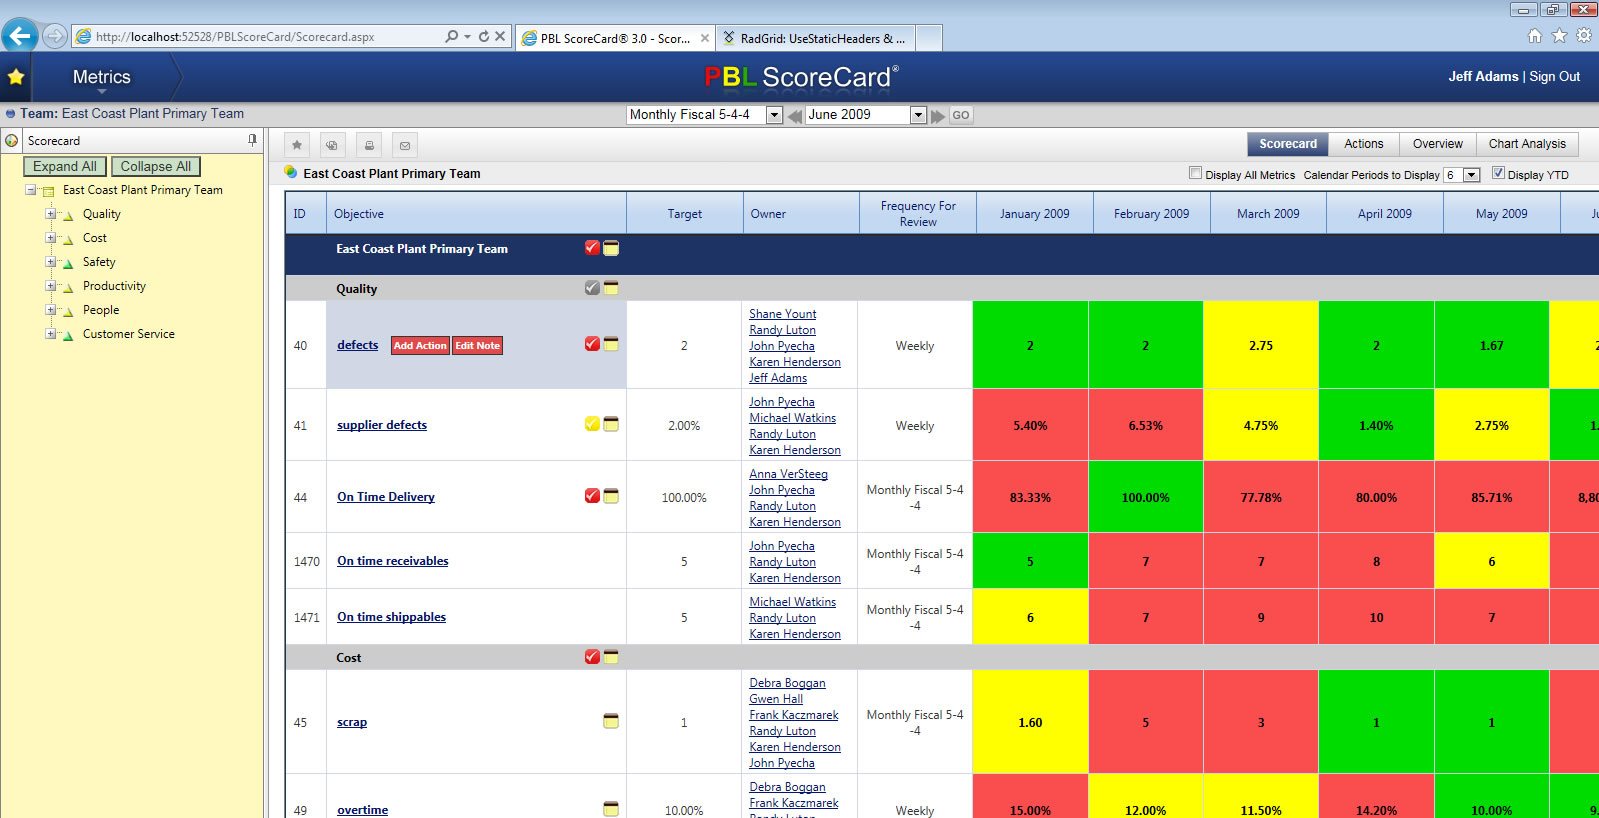Screen dimensions: 1599x818
Task: Enable the Display All Metrics checkbox
Action: pos(1195,173)
